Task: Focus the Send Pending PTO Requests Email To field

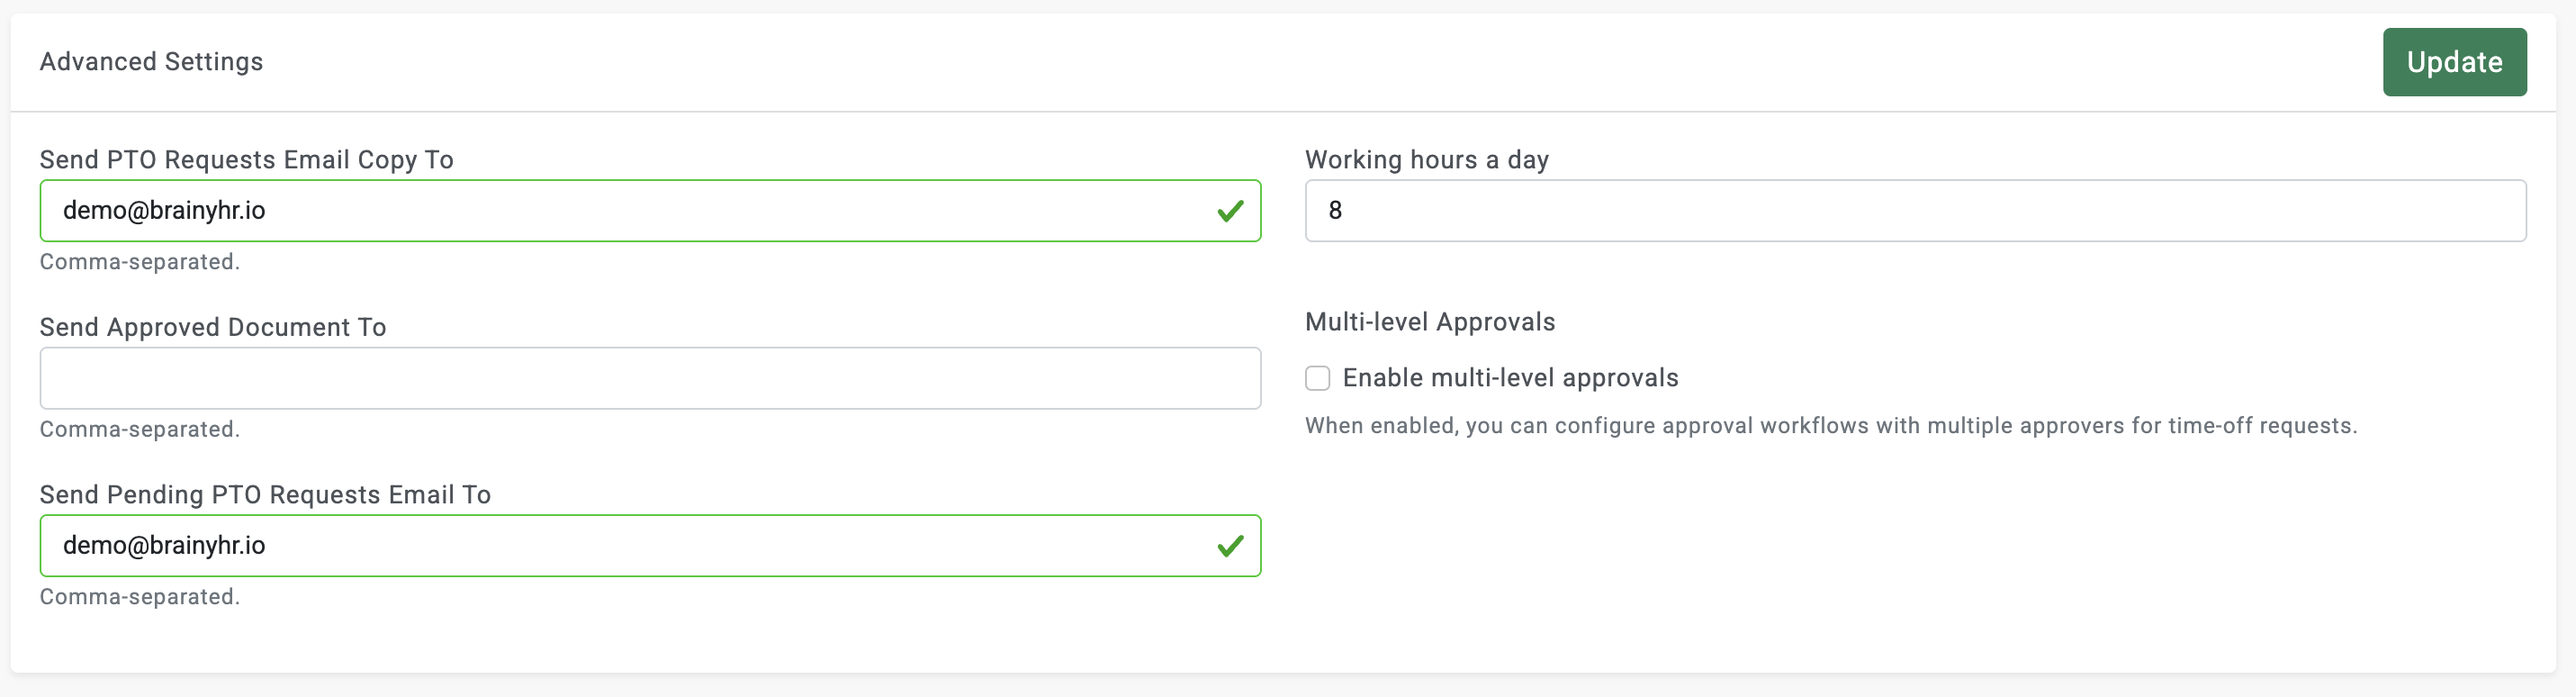Action: 650,546
